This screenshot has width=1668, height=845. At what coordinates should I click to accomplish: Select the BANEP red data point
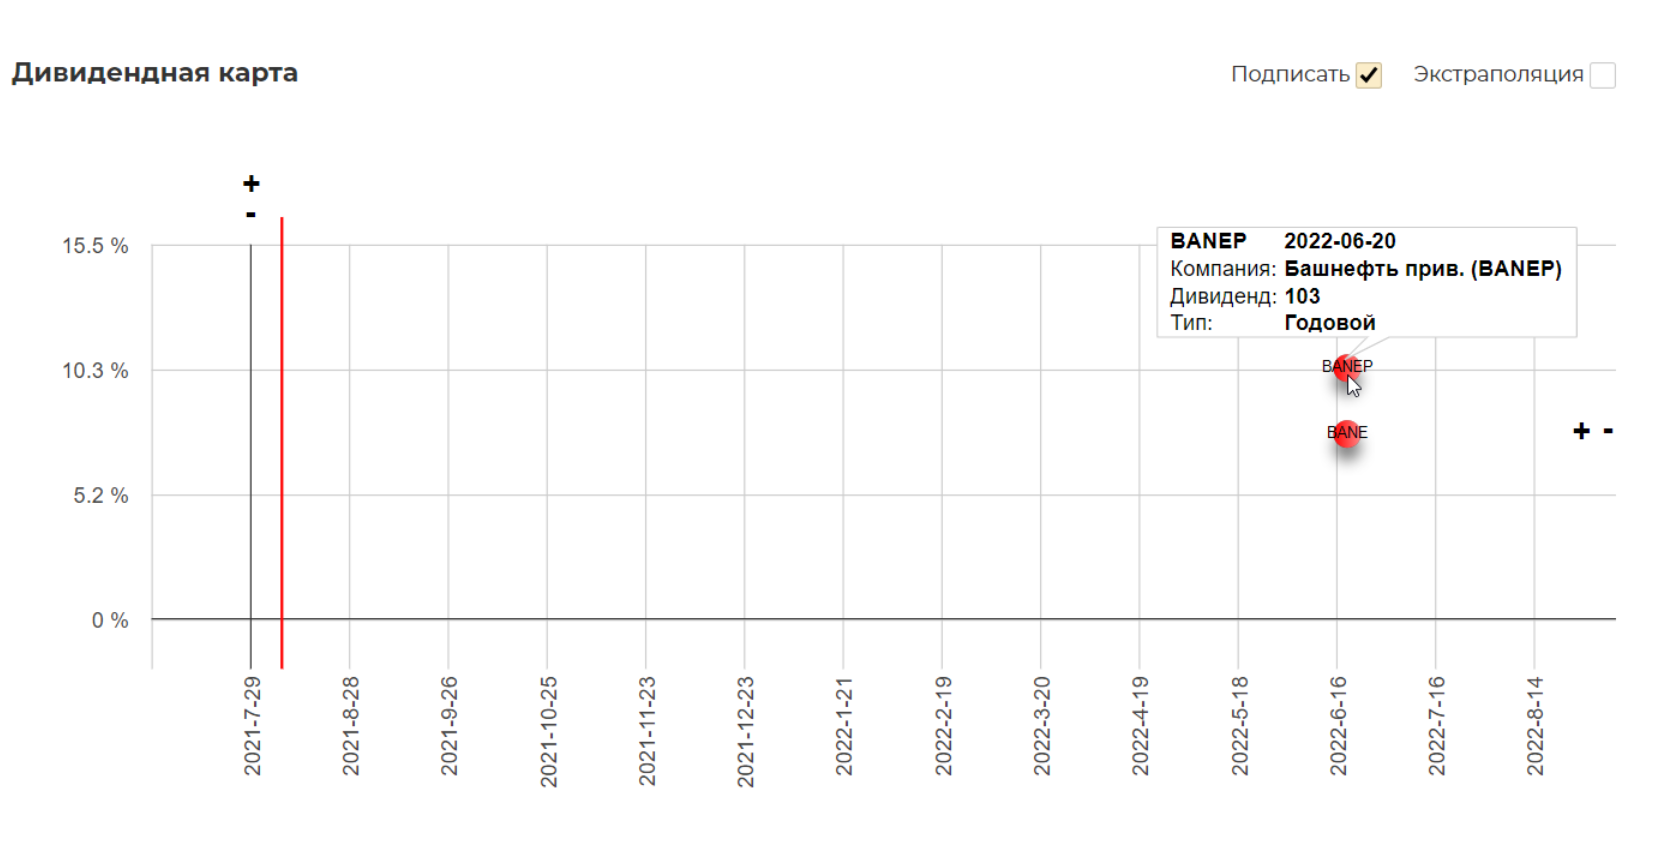1346,367
